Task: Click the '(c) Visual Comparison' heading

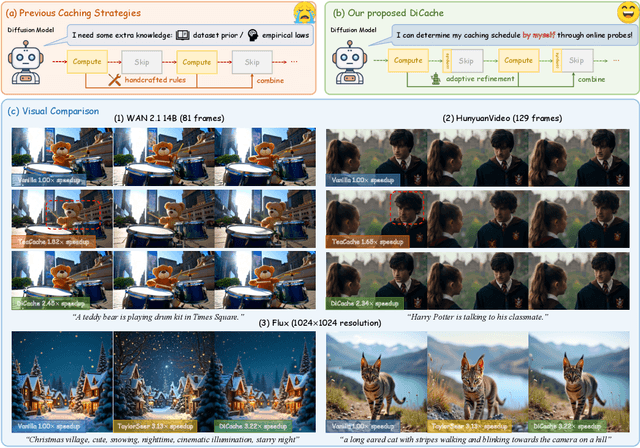Action: pyautogui.click(x=55, y=111)
